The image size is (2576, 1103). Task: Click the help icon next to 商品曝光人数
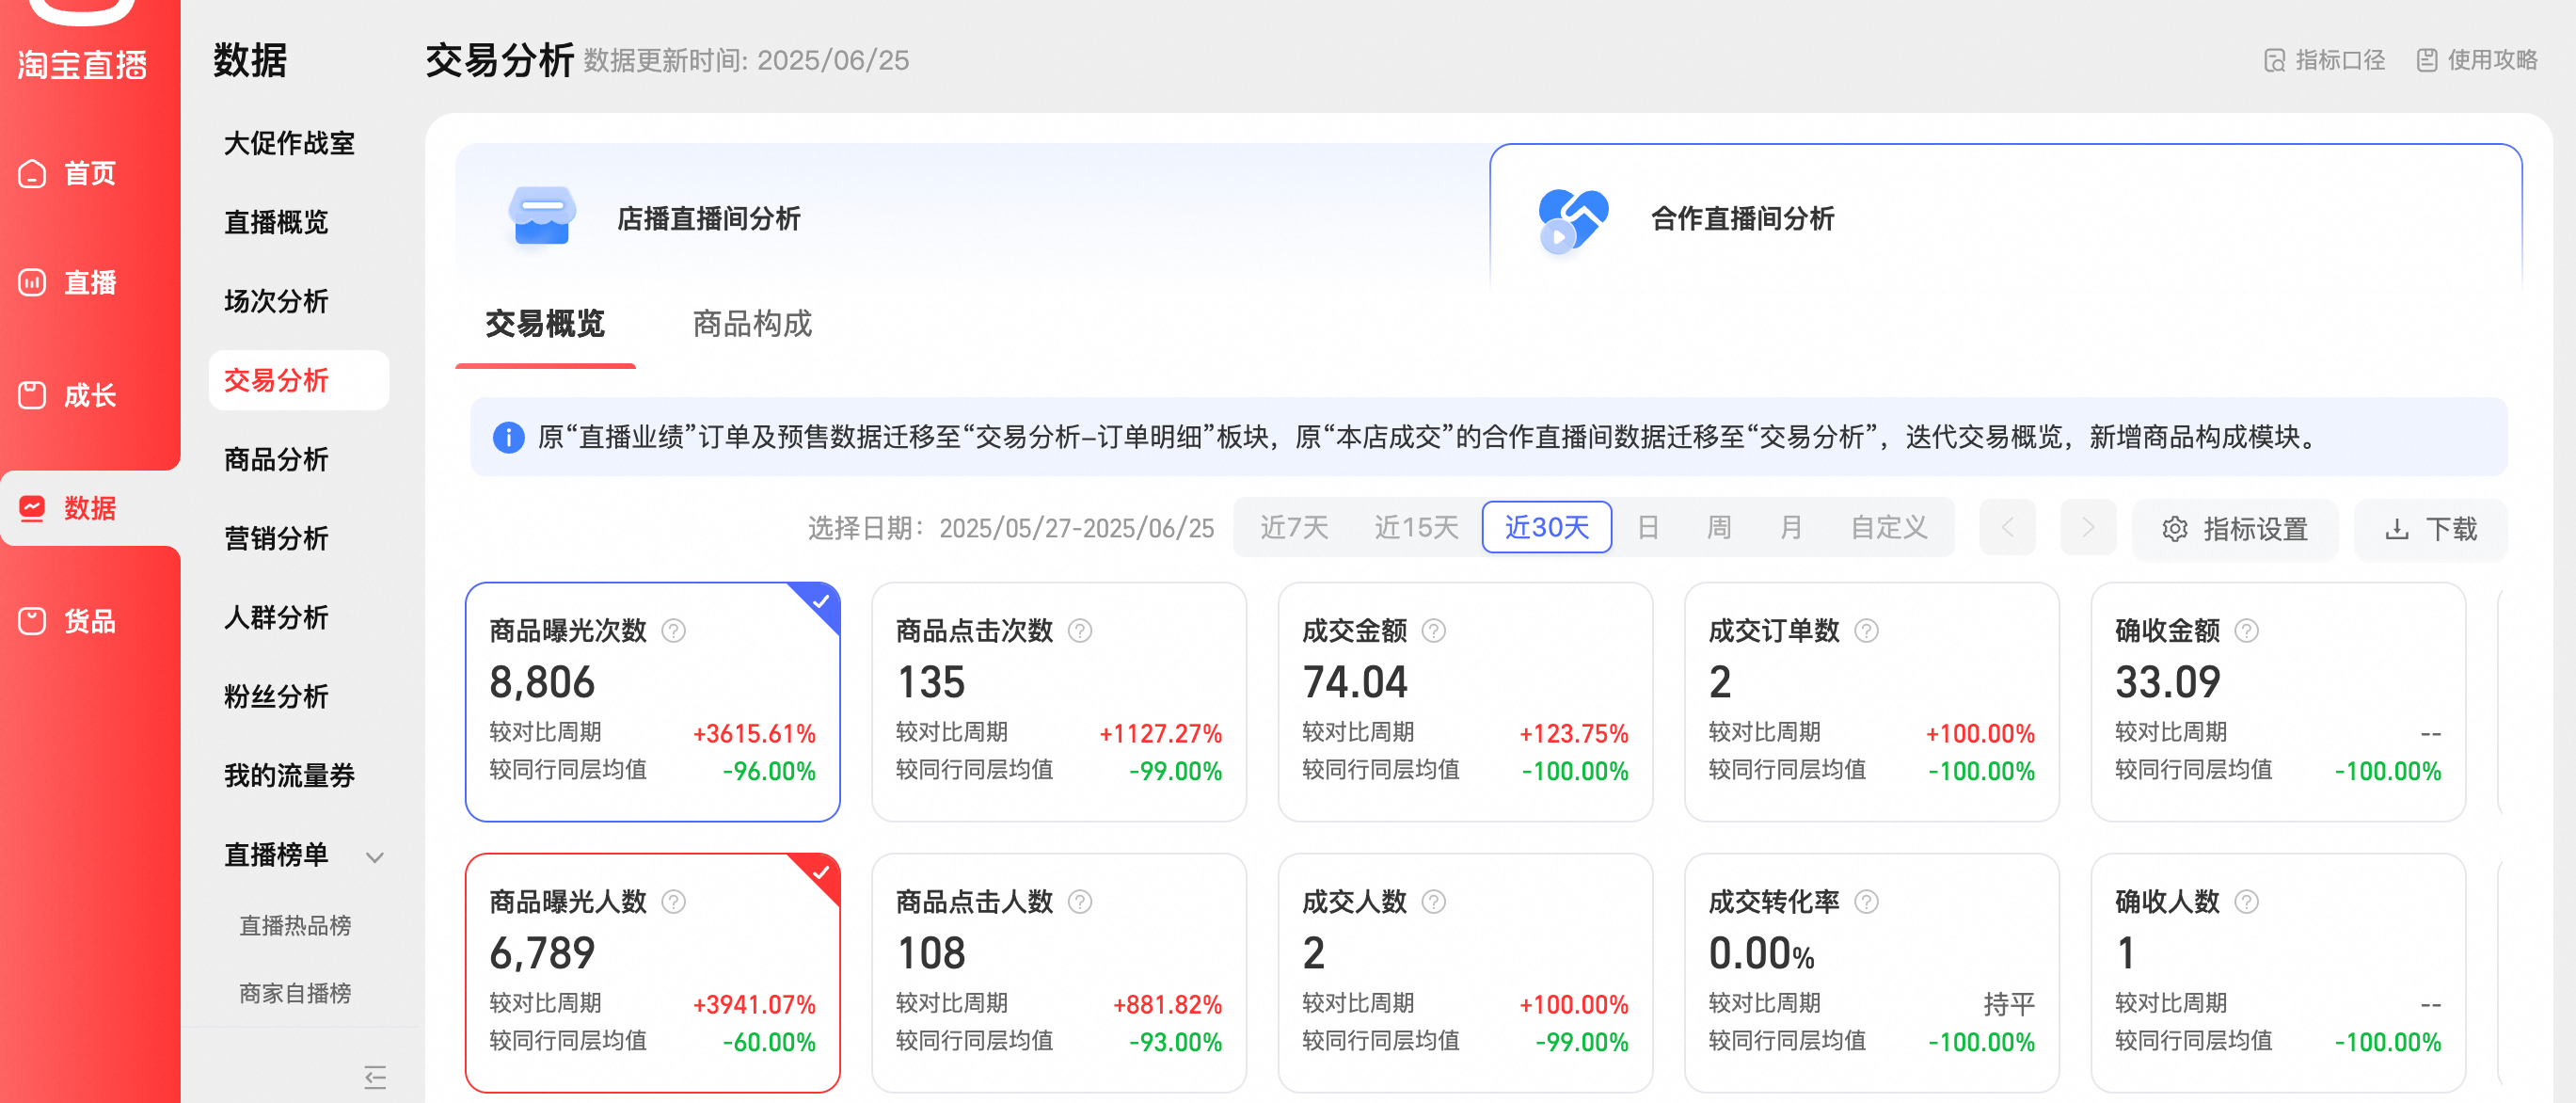674,902
